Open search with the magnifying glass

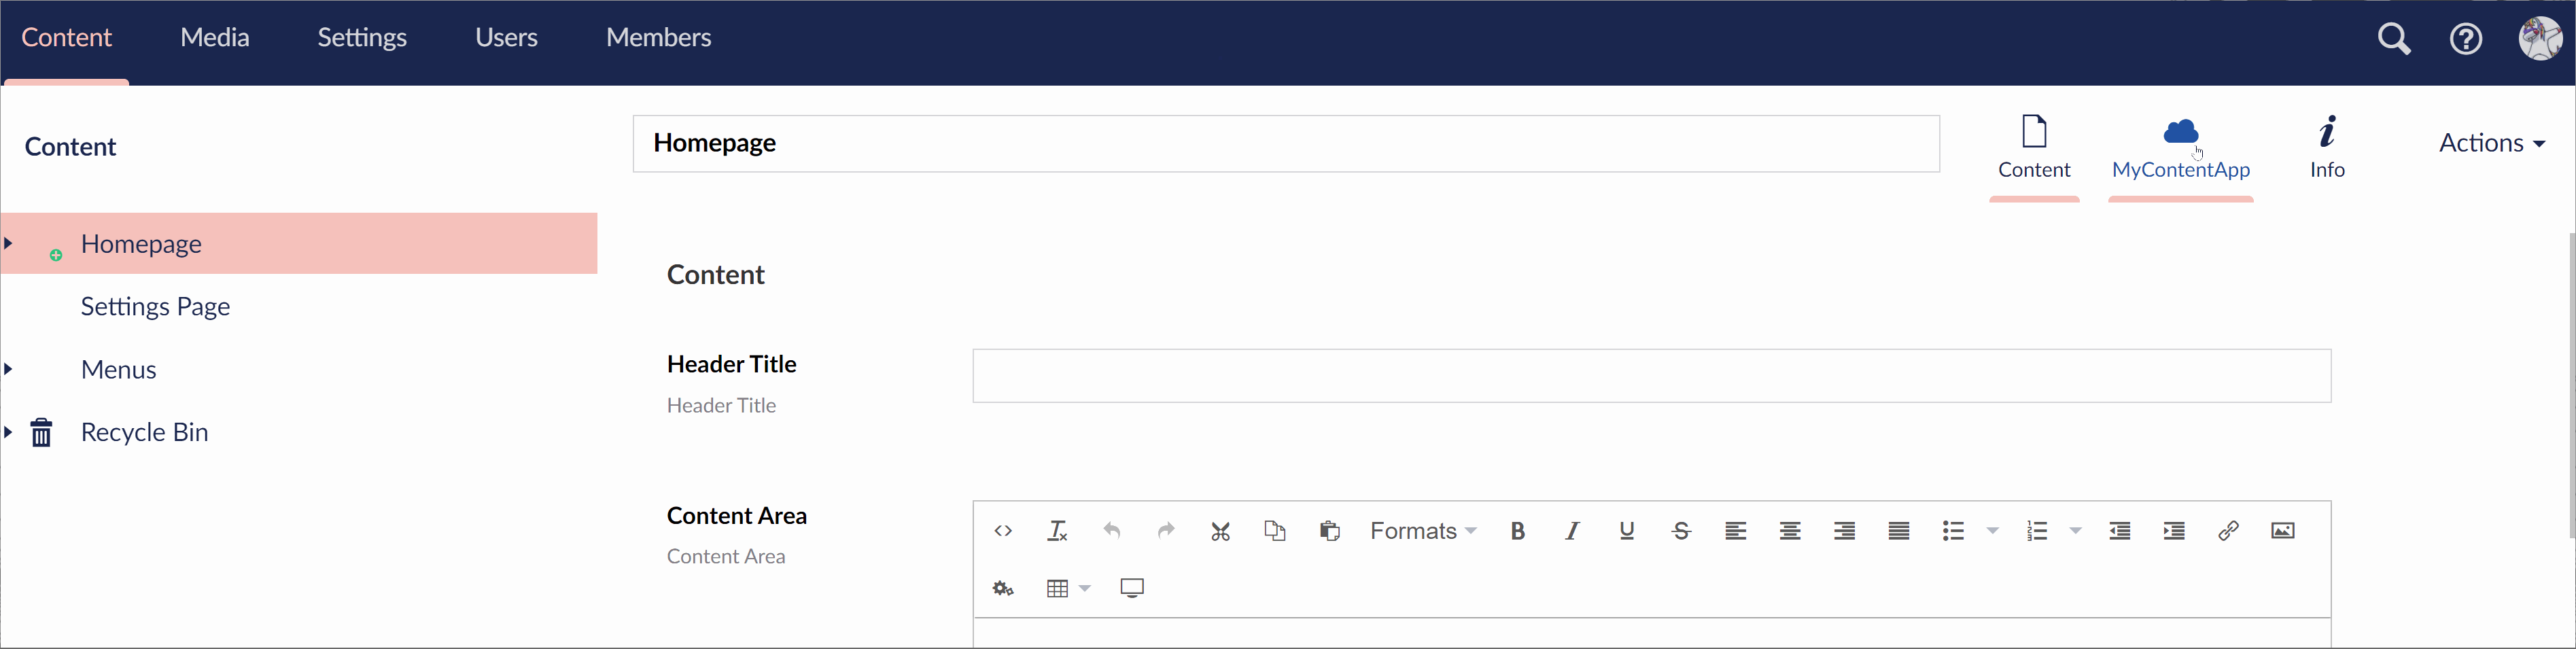[2394, 39]
